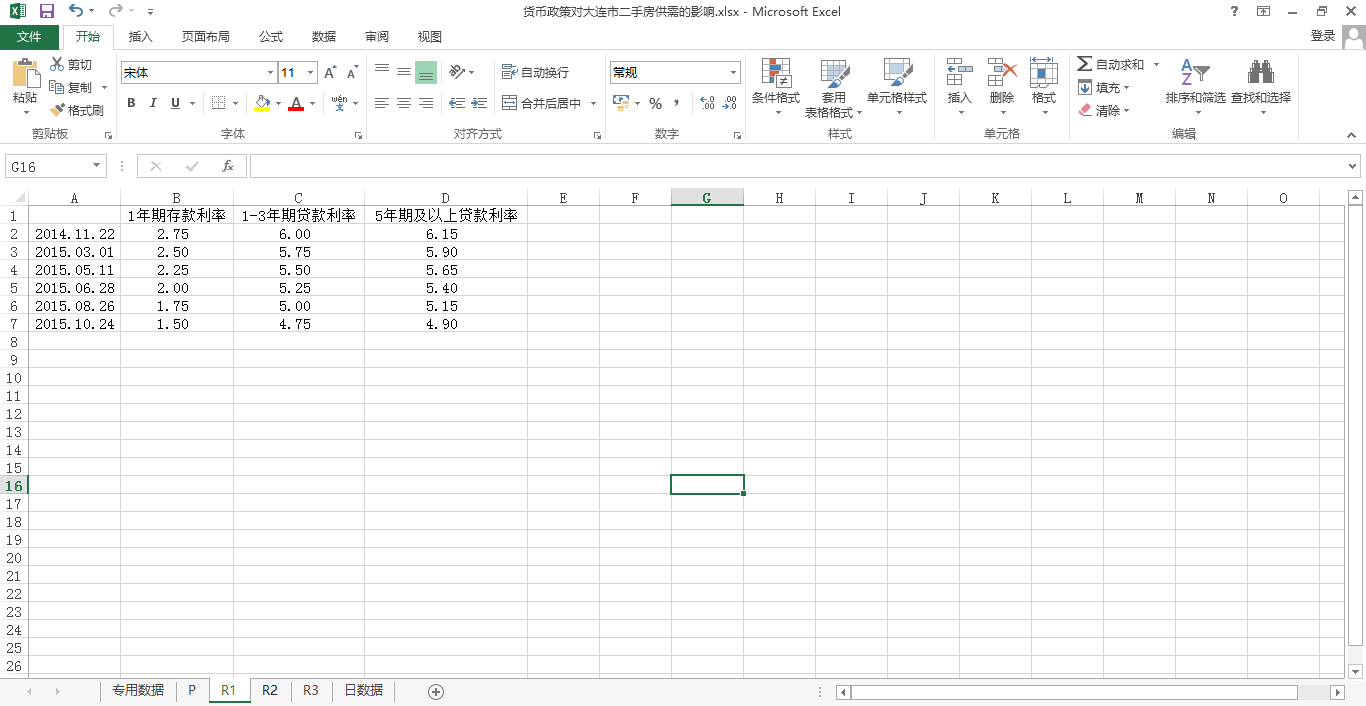Screen dimensions: 1366x706
Task: Decrease font size with the small A icon
Action: (352, 73)
